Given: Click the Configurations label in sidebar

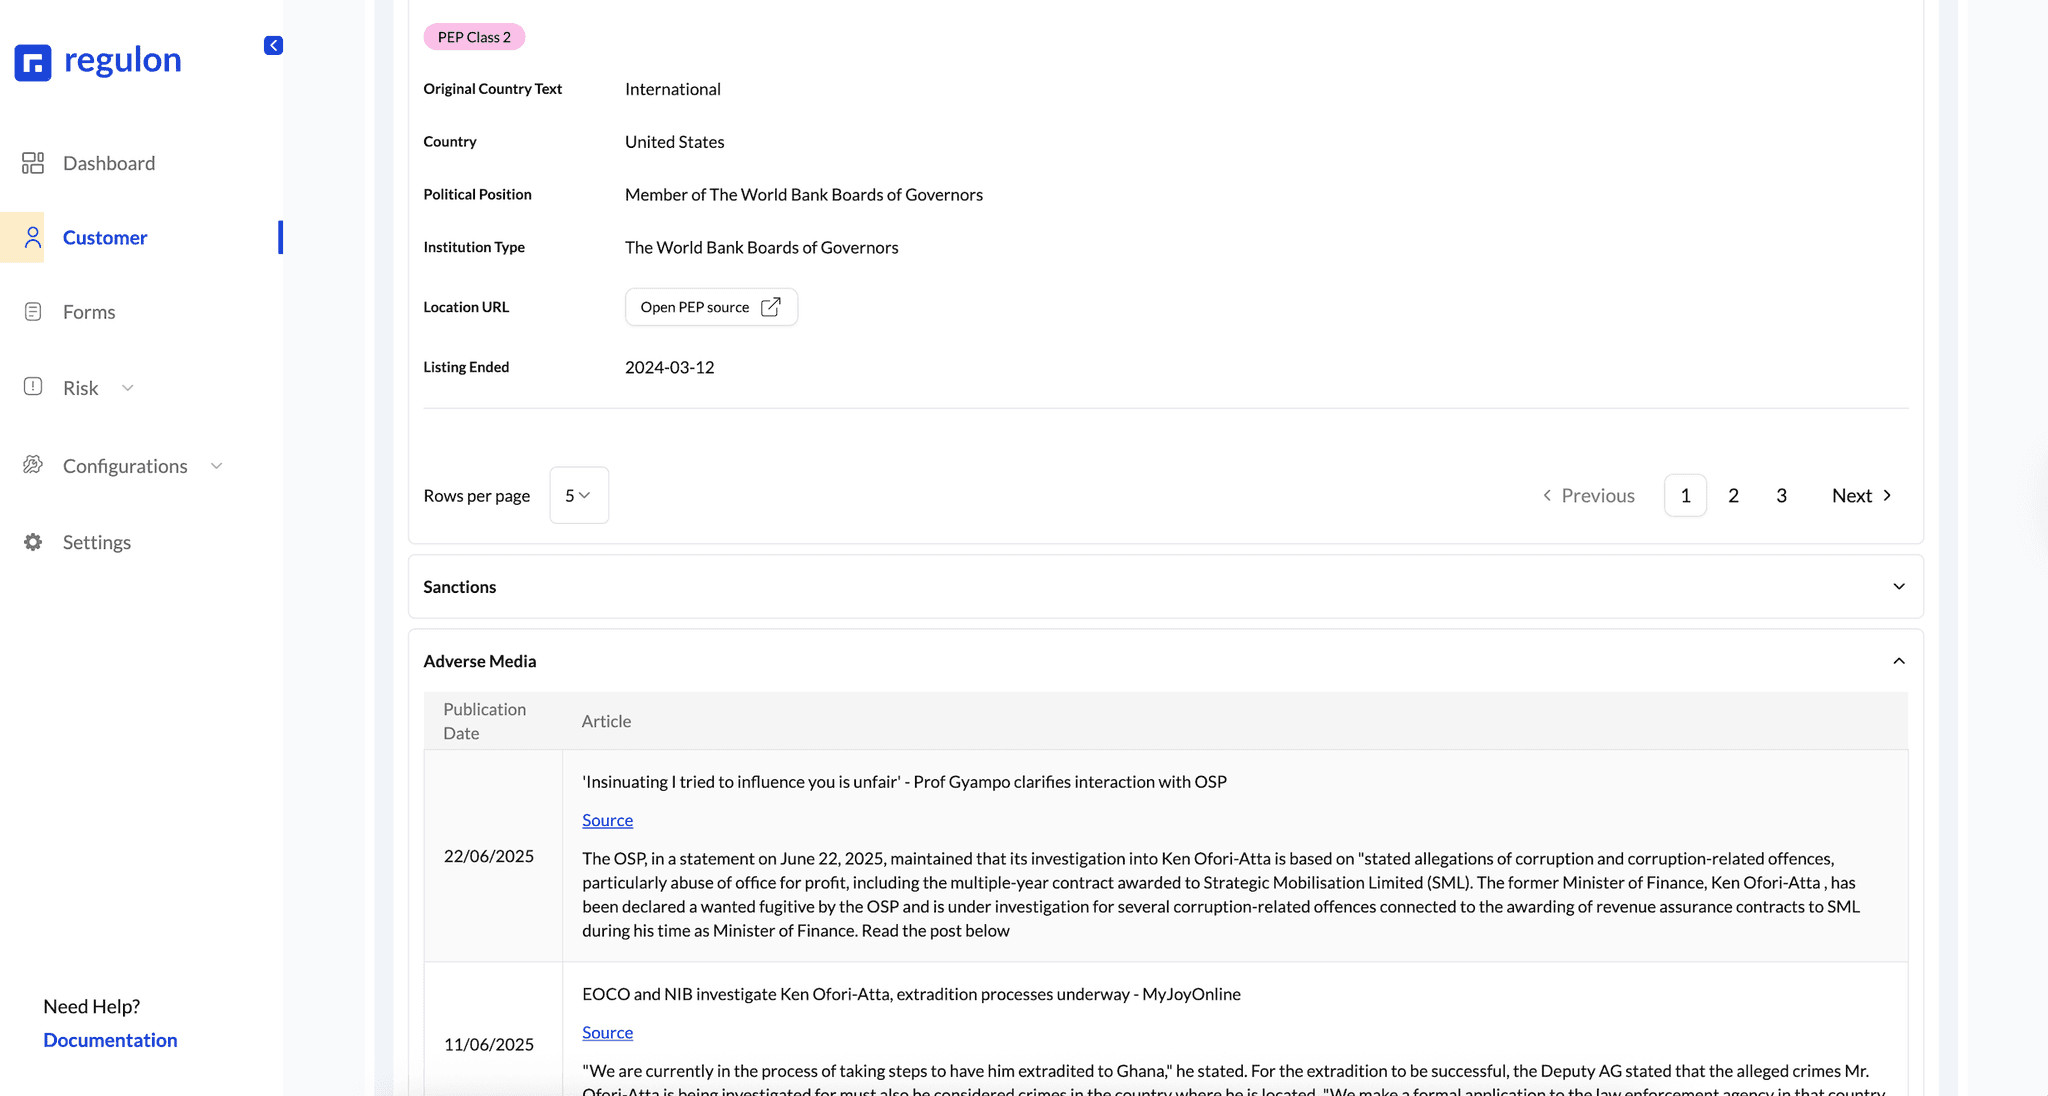Looking at the screenshot, I should 125,466.
